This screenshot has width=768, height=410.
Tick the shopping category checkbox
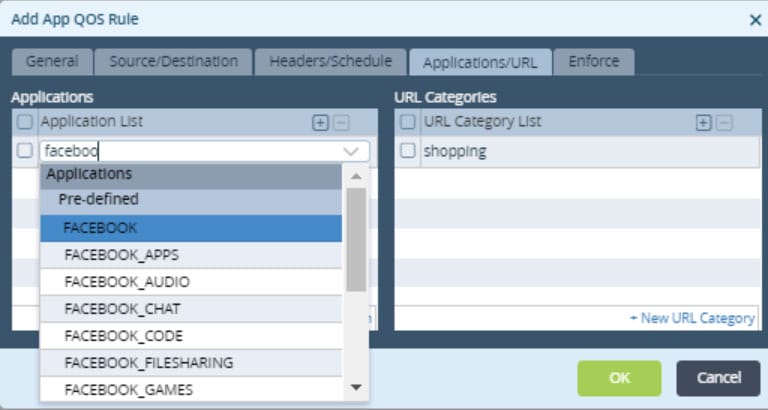(408, 151)
